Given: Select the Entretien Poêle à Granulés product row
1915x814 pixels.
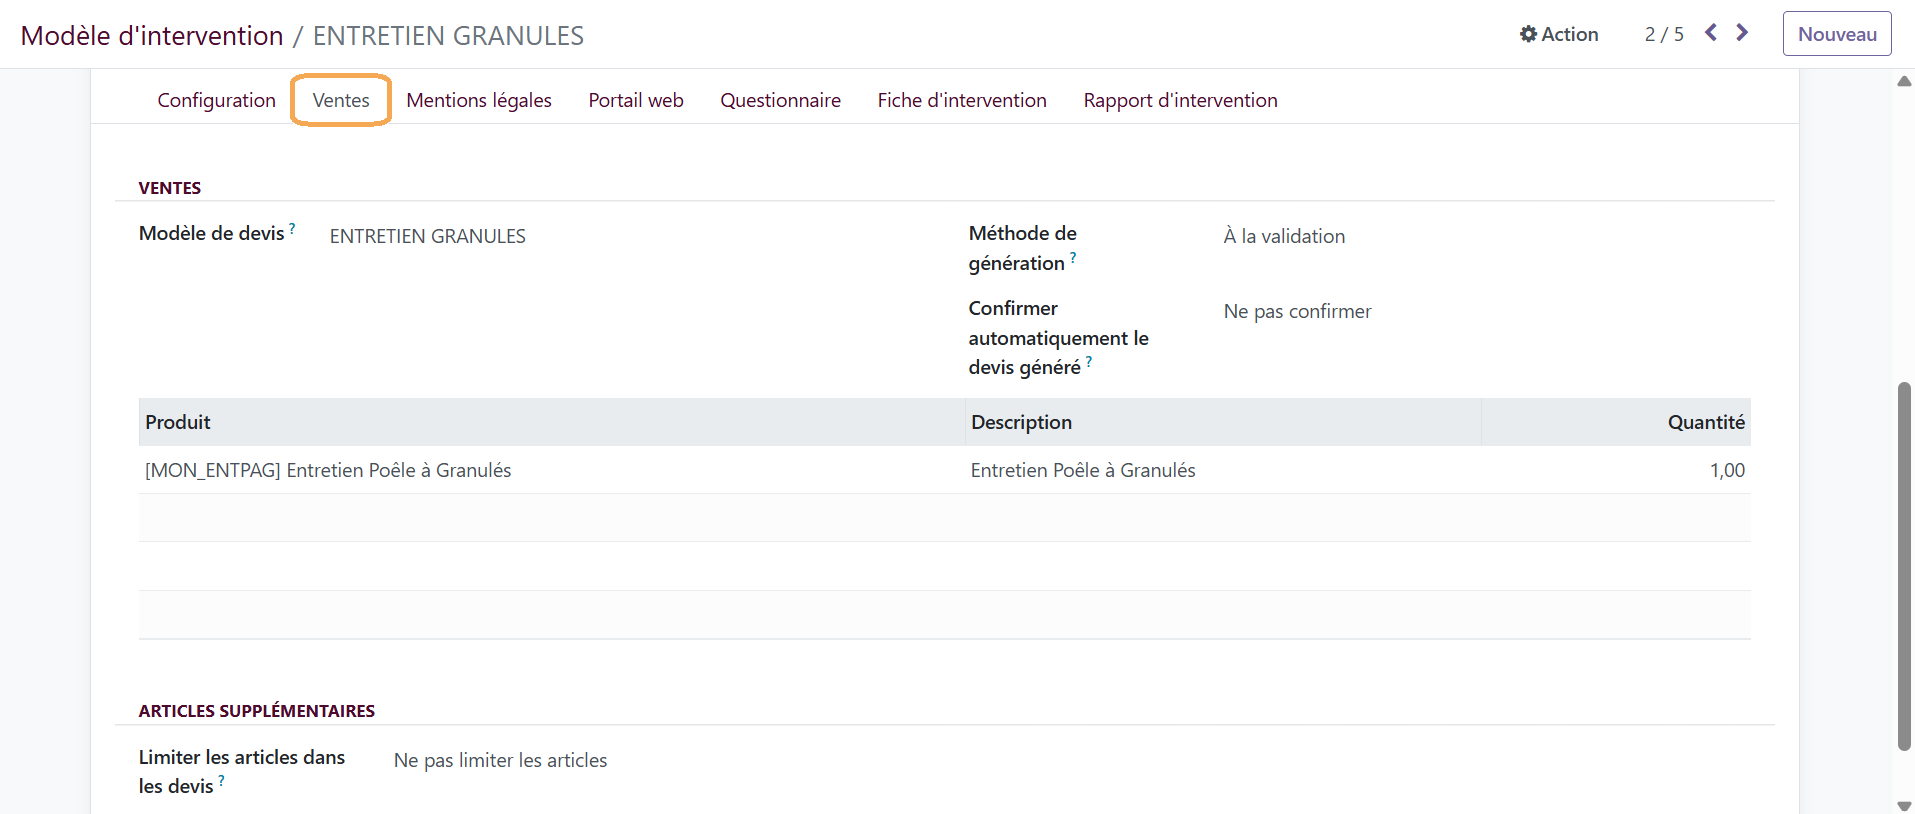Looking at the screenshot, I should point(944,470).
